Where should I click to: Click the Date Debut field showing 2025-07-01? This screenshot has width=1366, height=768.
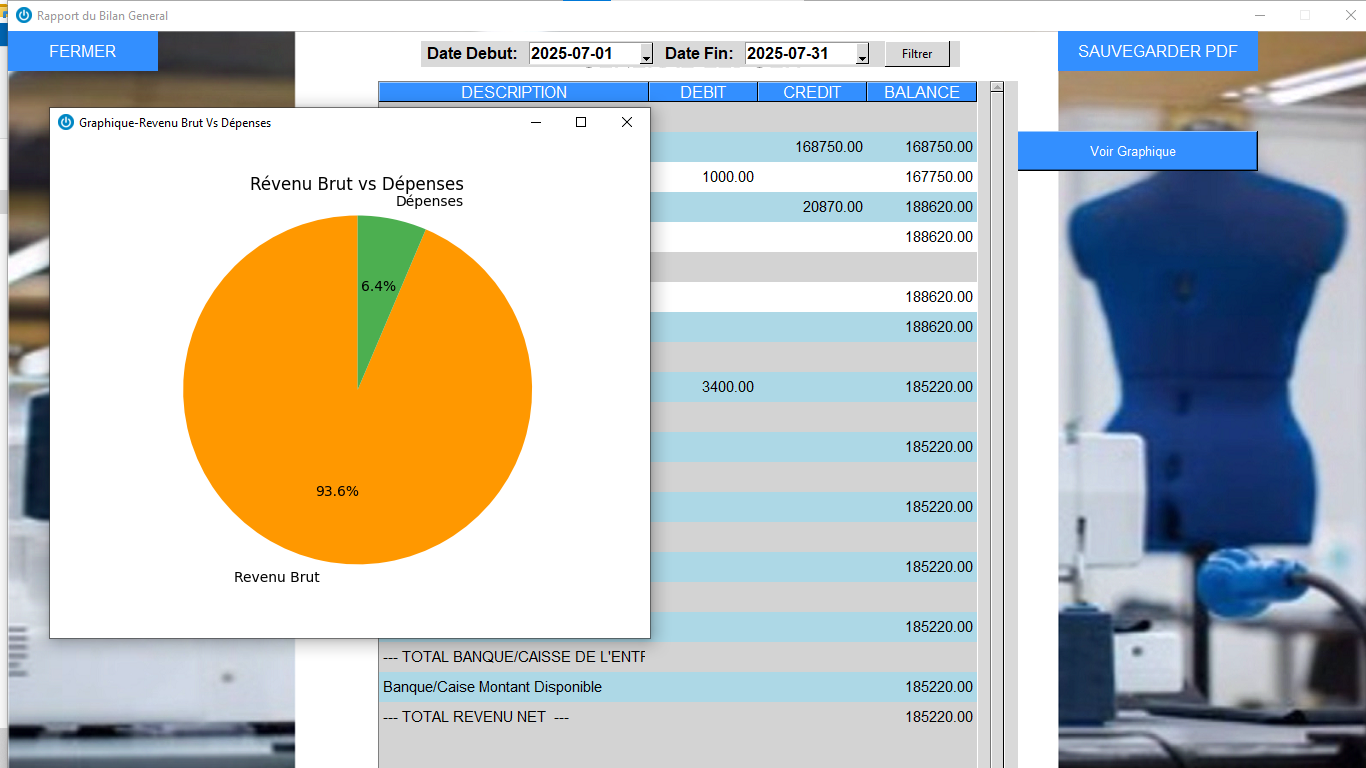[583, 54]
